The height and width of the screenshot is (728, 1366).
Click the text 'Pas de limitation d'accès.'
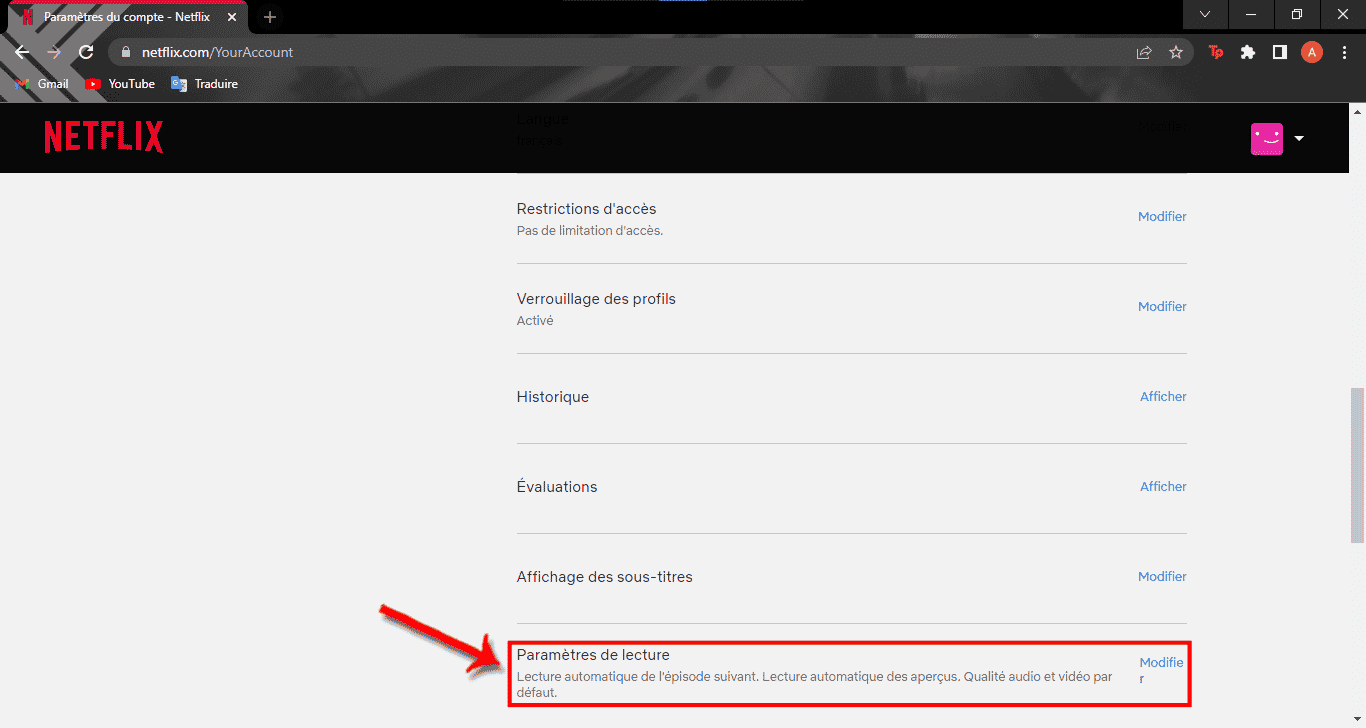click(590, 231)
